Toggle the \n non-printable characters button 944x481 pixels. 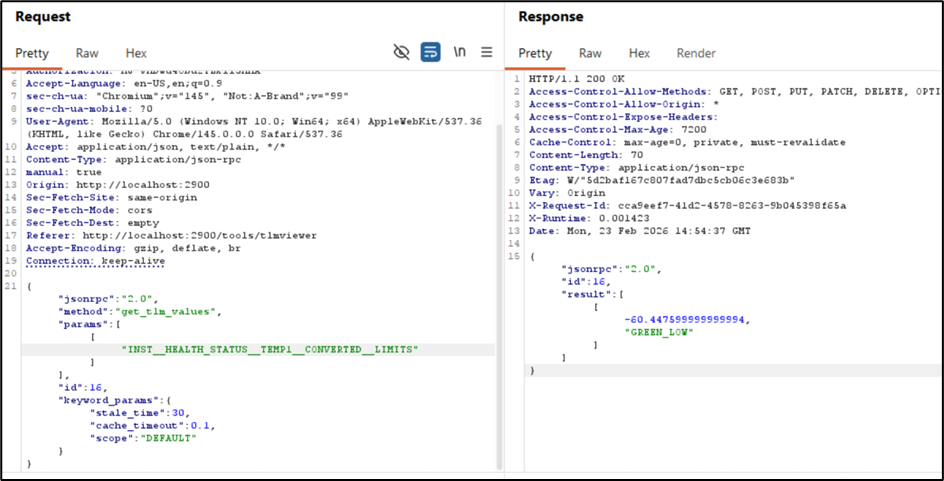coord(459,52)
